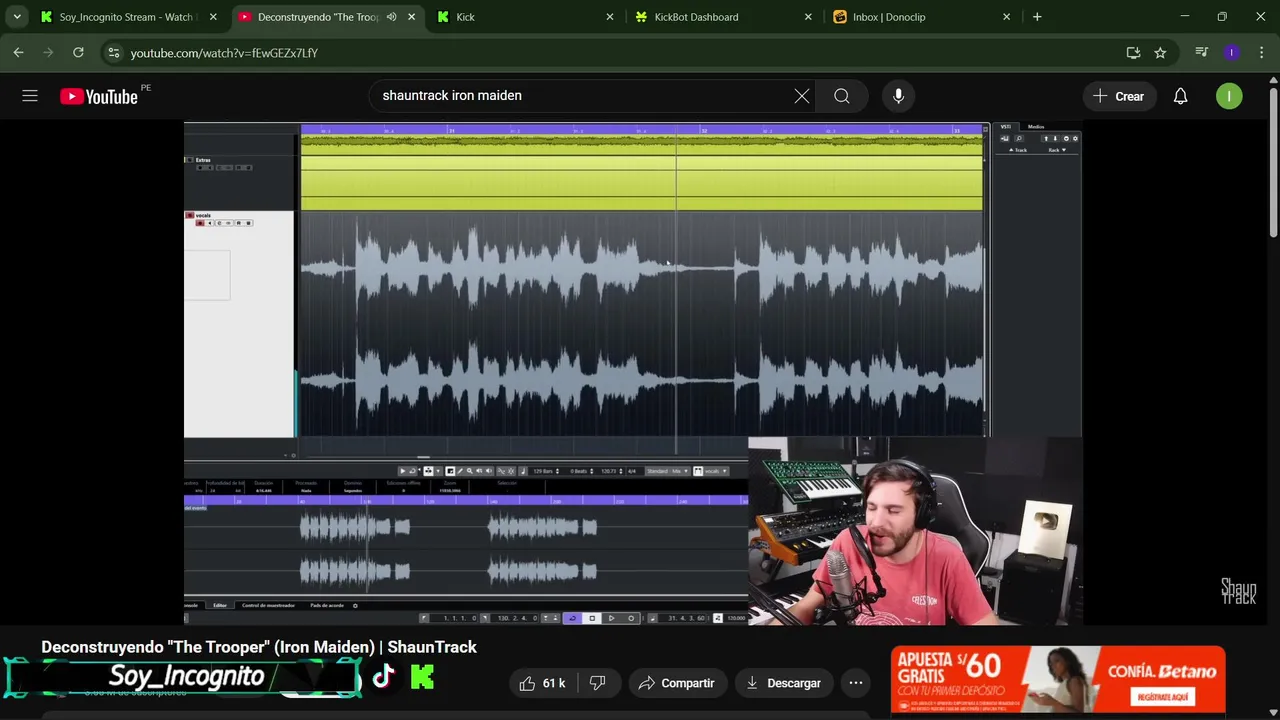1280x720 pixels.
Task: Adjust the 129 Bars stepper
Action: click(x=558, y=471)
